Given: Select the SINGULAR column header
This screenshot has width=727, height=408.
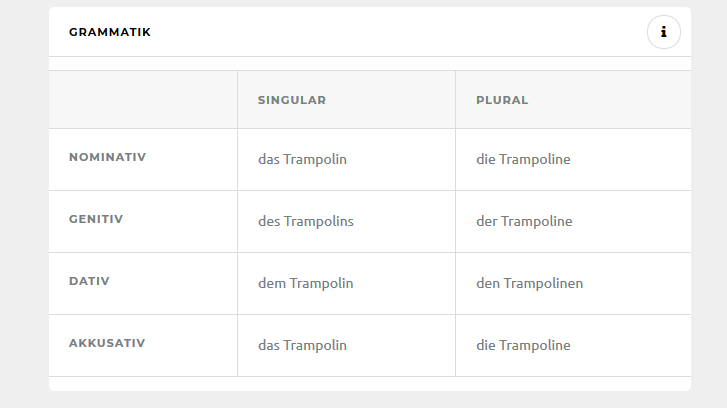Looking at the screenshot, I should click(x=292, y=100).
